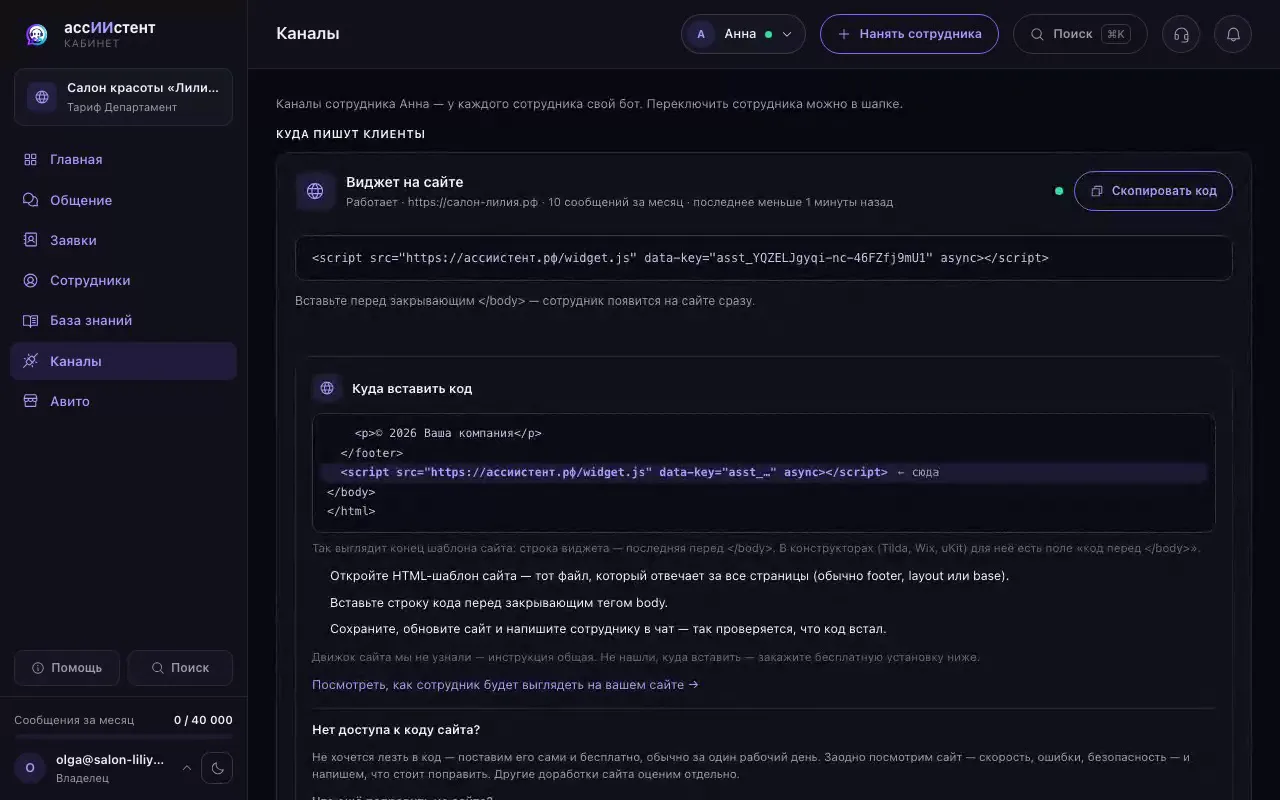Open the Анна employee switcher dropdown
The height and width of the screenshot is (800, 1280).
pyautogui.click(x=743, y=34)
